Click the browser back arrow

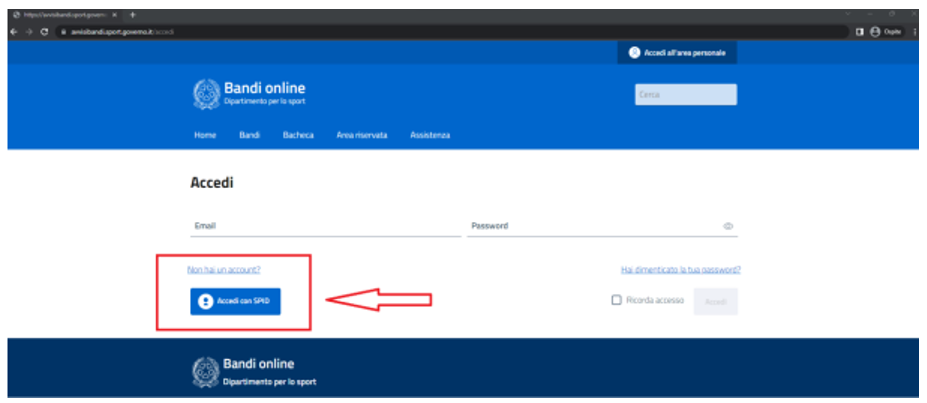14,32
